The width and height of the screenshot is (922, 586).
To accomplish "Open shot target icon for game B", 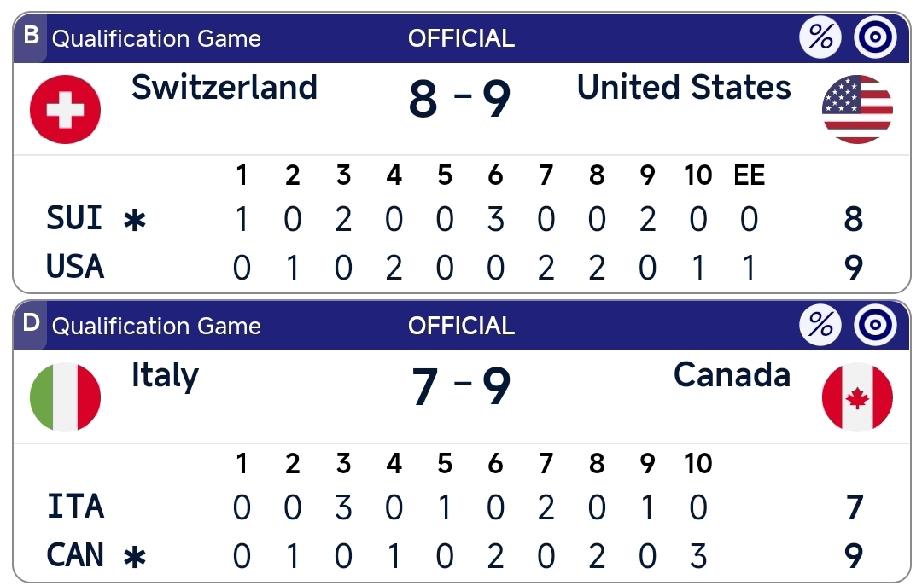I will pos(875,39).
